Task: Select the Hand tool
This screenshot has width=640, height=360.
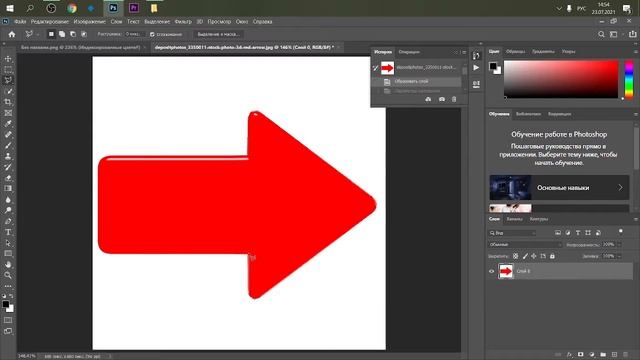Action: pyautogui.click(x=8, y=264)
